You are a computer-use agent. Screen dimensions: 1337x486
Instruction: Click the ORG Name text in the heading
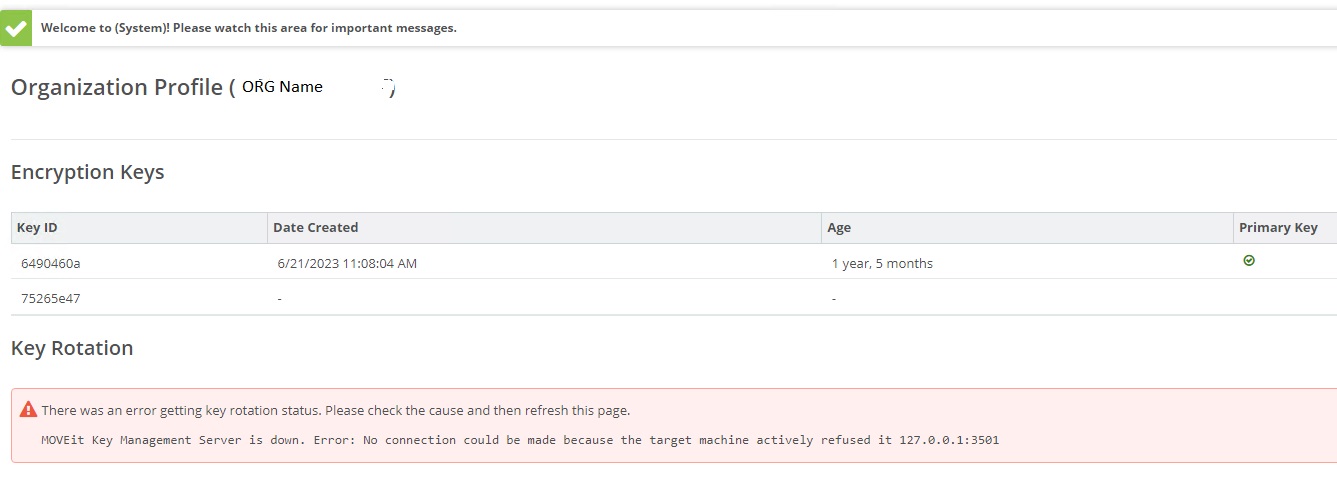282,87
